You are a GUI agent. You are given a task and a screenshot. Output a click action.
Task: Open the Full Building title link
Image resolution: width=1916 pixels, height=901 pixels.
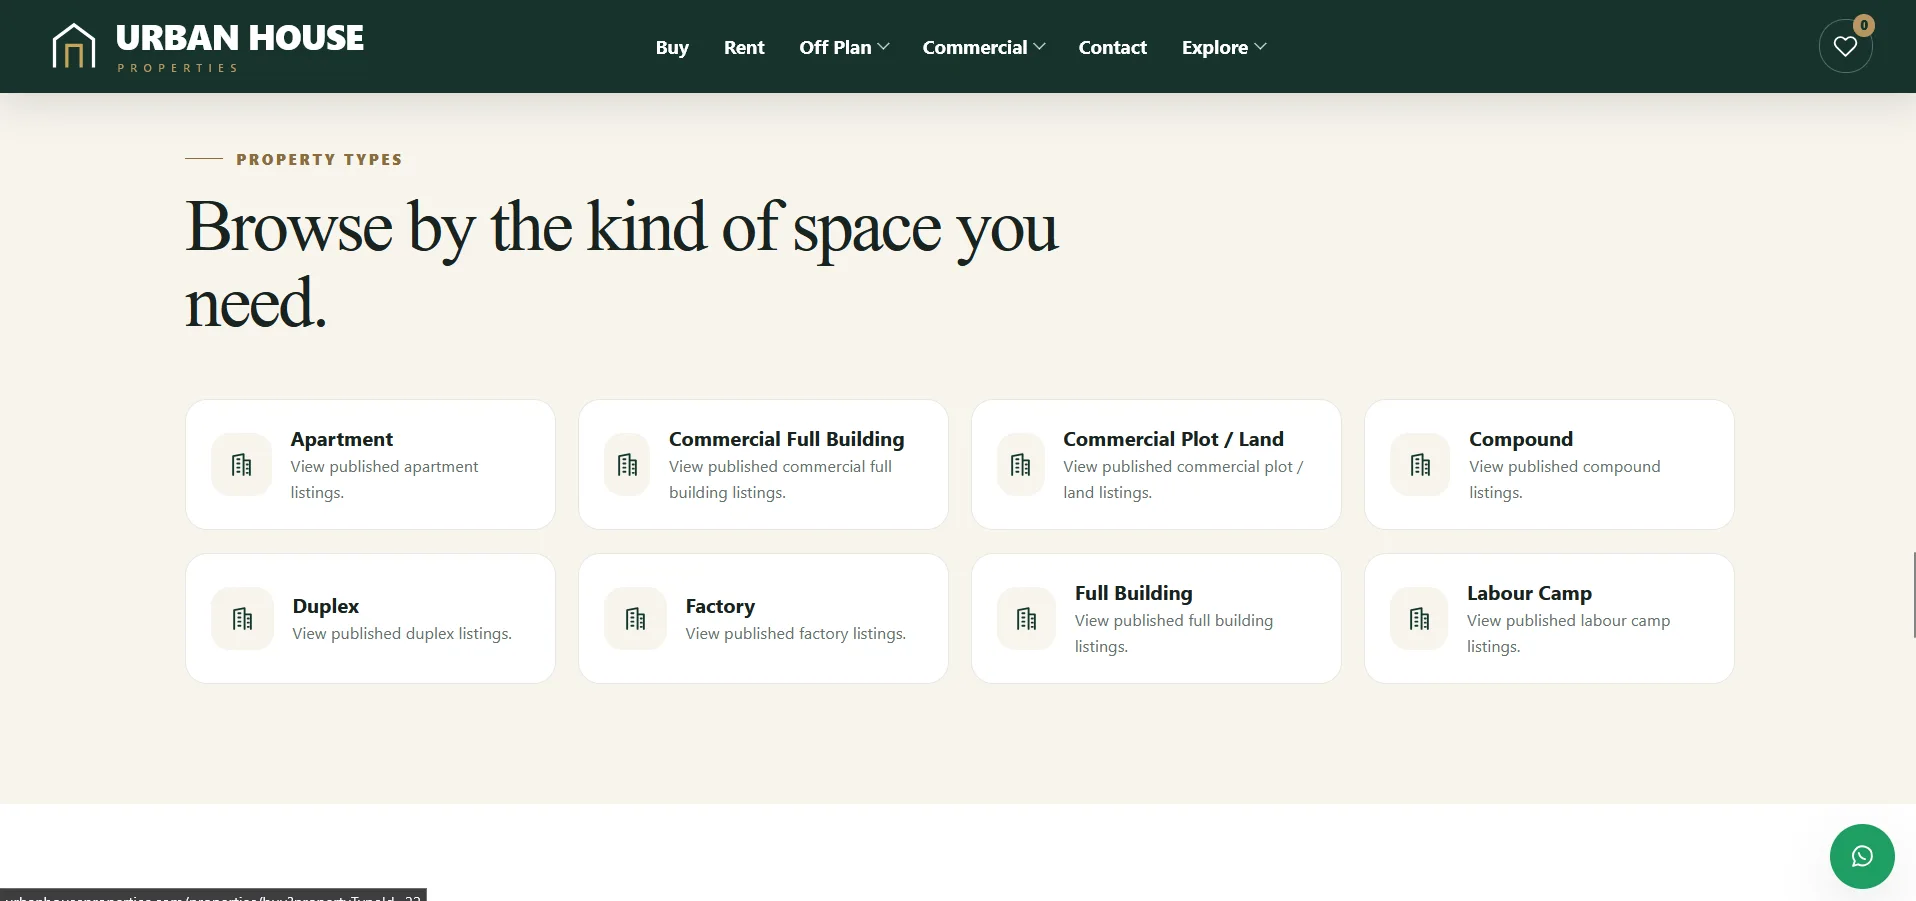[x=1134, y=593]
